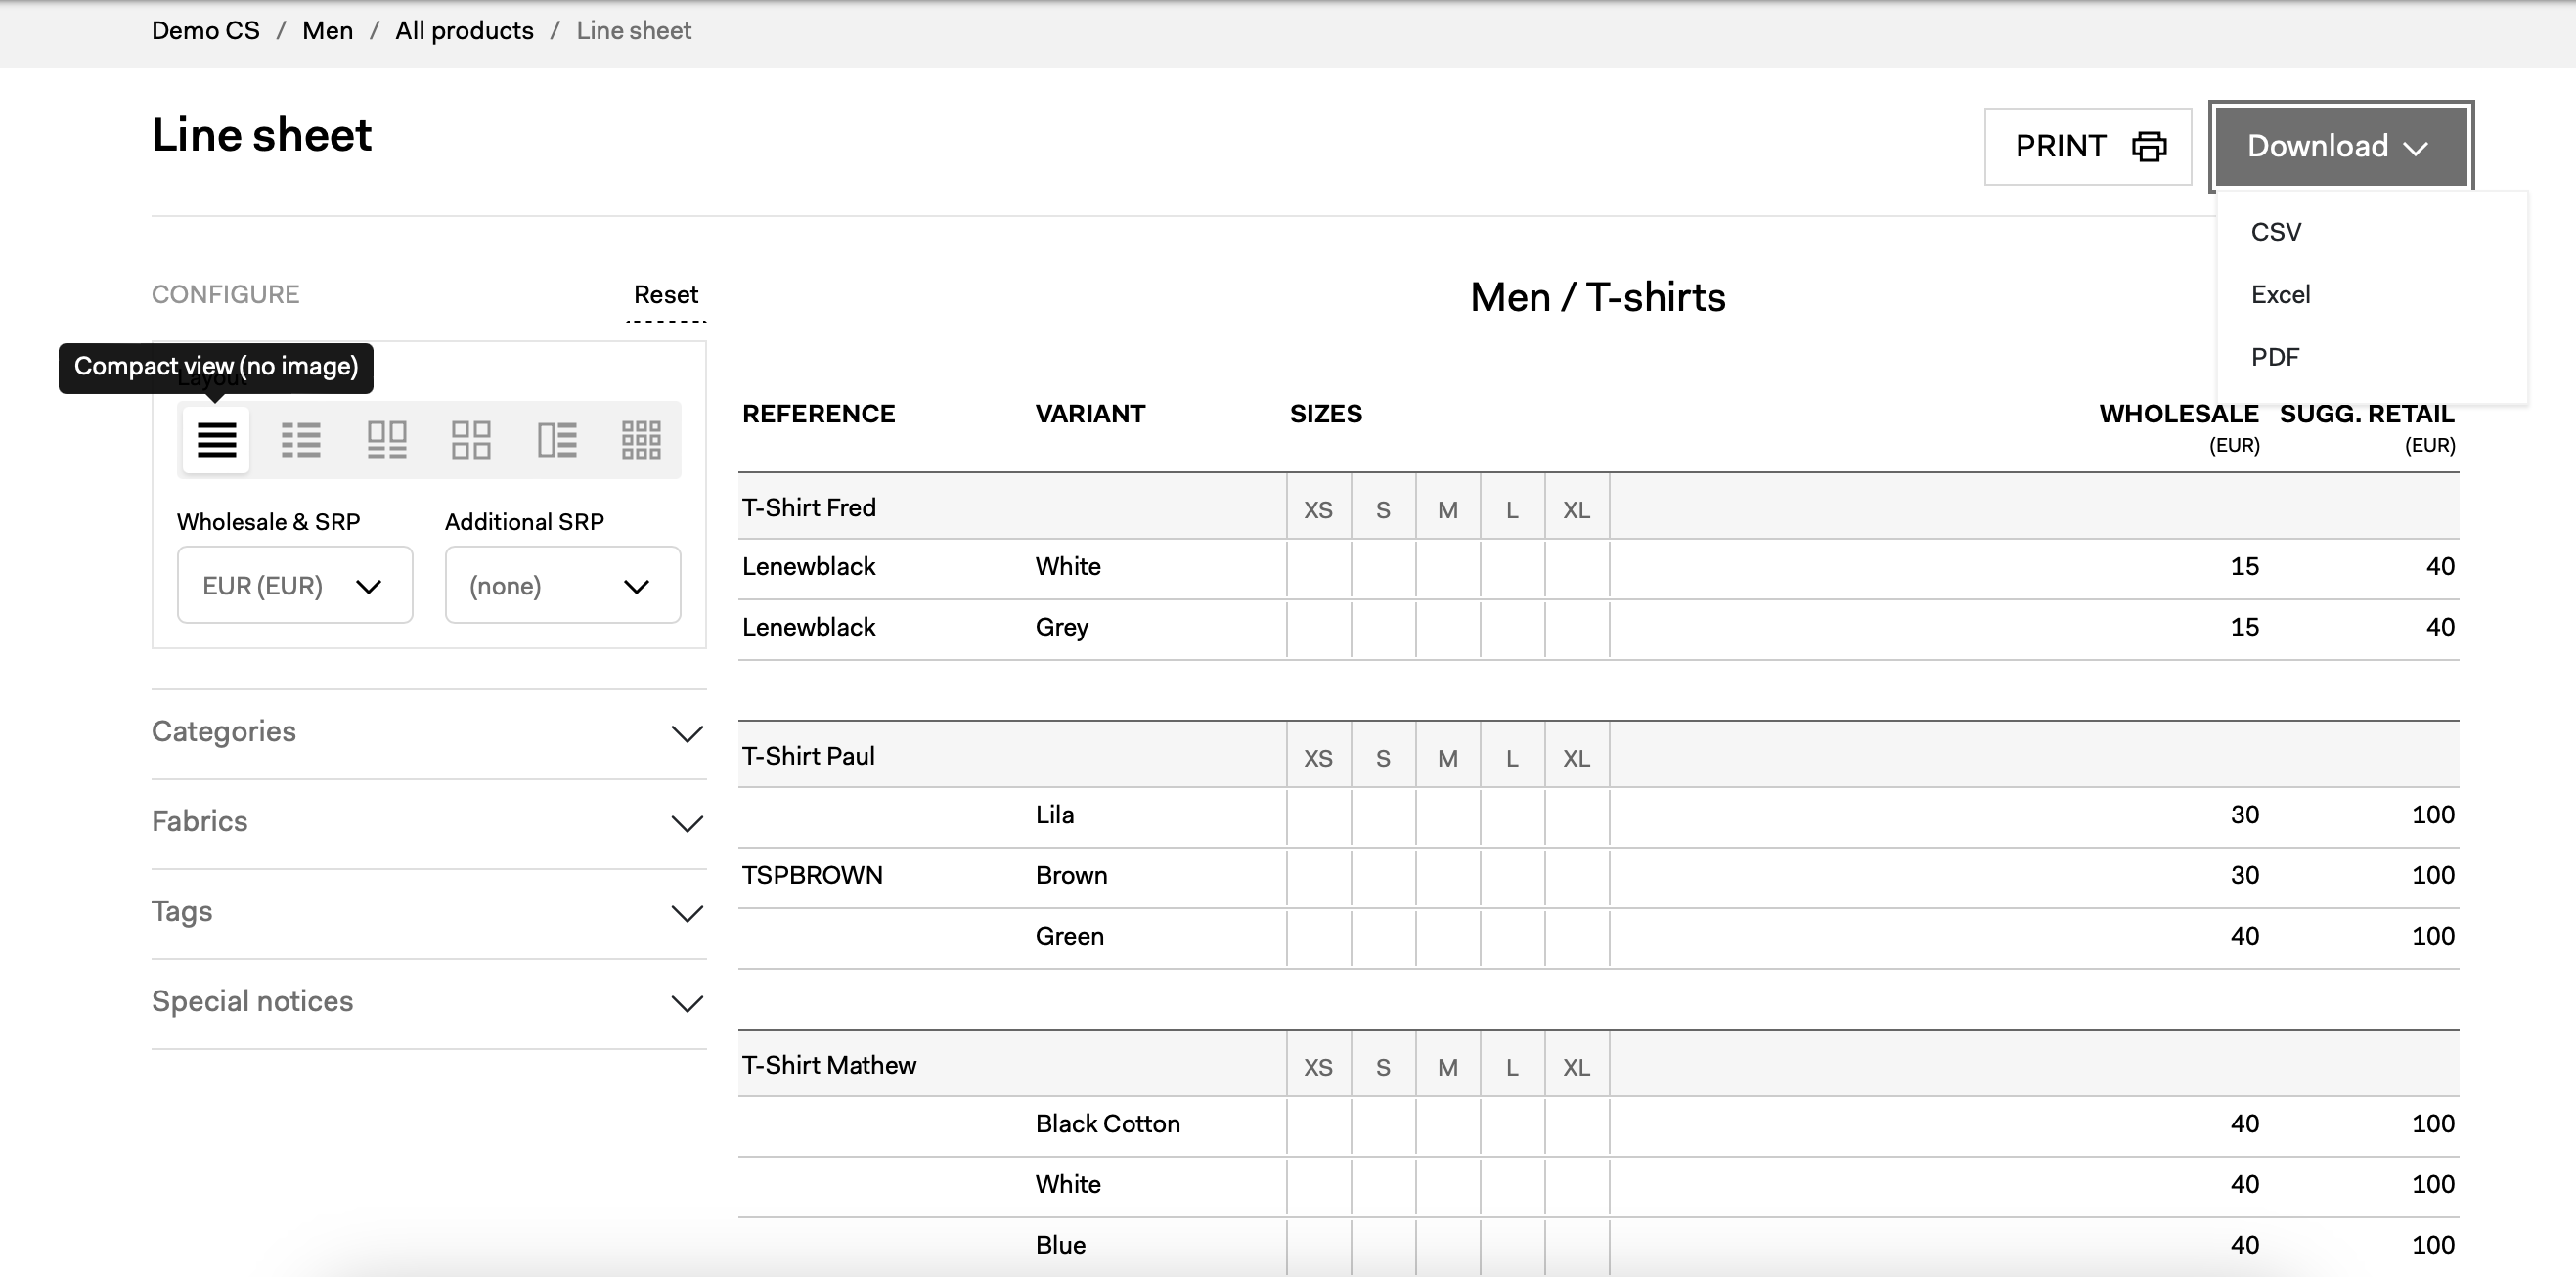The height and width of the screenshot is (1277, 2576).
Task: Expand the Fabrics filter section
Action: (x=428, y=823)
